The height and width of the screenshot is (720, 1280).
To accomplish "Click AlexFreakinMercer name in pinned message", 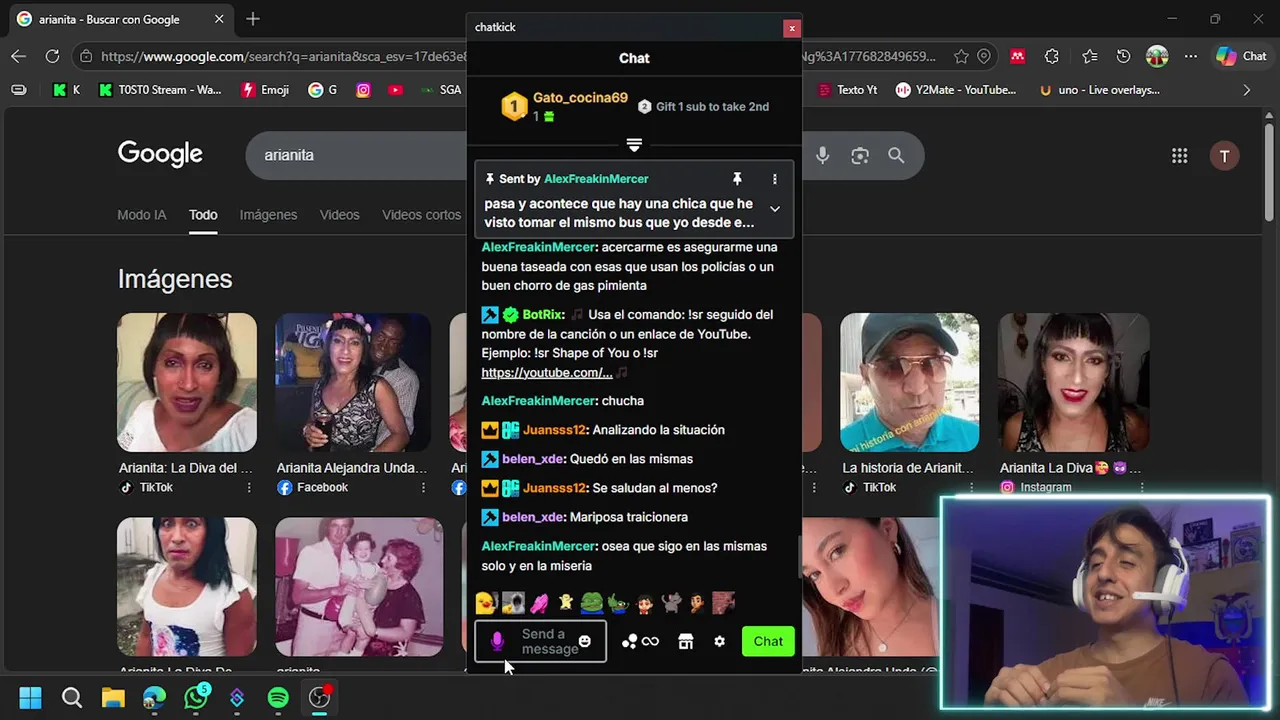I will point(596,179).
